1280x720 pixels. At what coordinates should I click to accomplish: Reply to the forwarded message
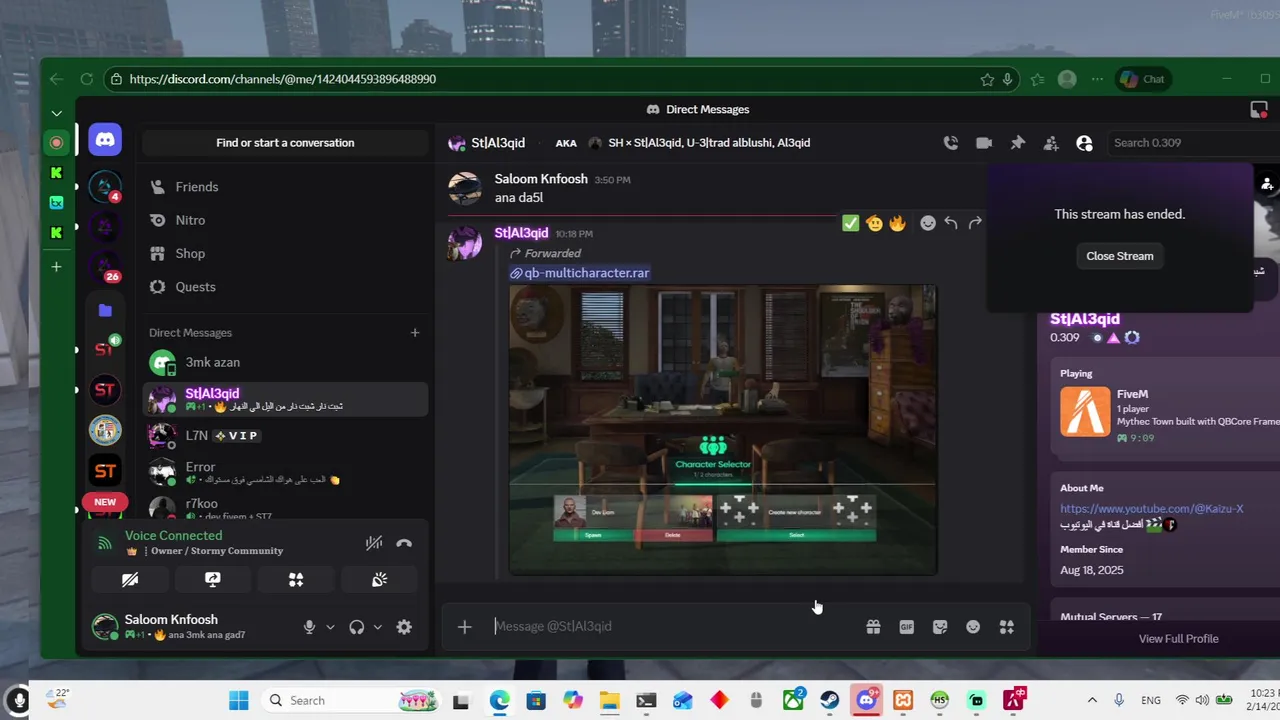click(x=951, y=223)
